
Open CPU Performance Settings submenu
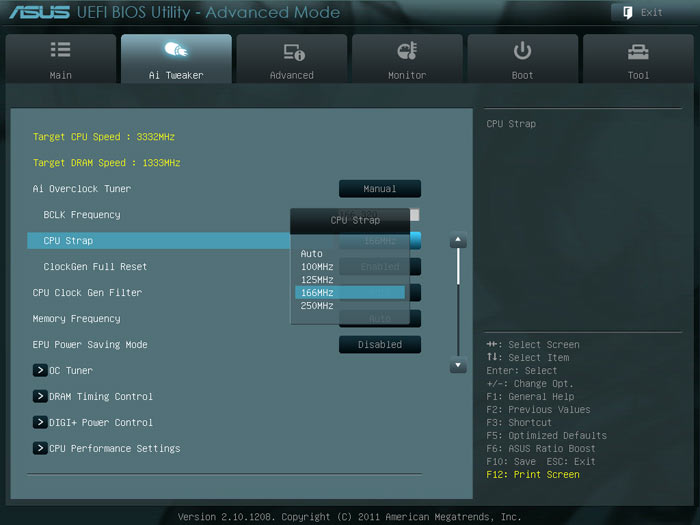tap(41, 449)
